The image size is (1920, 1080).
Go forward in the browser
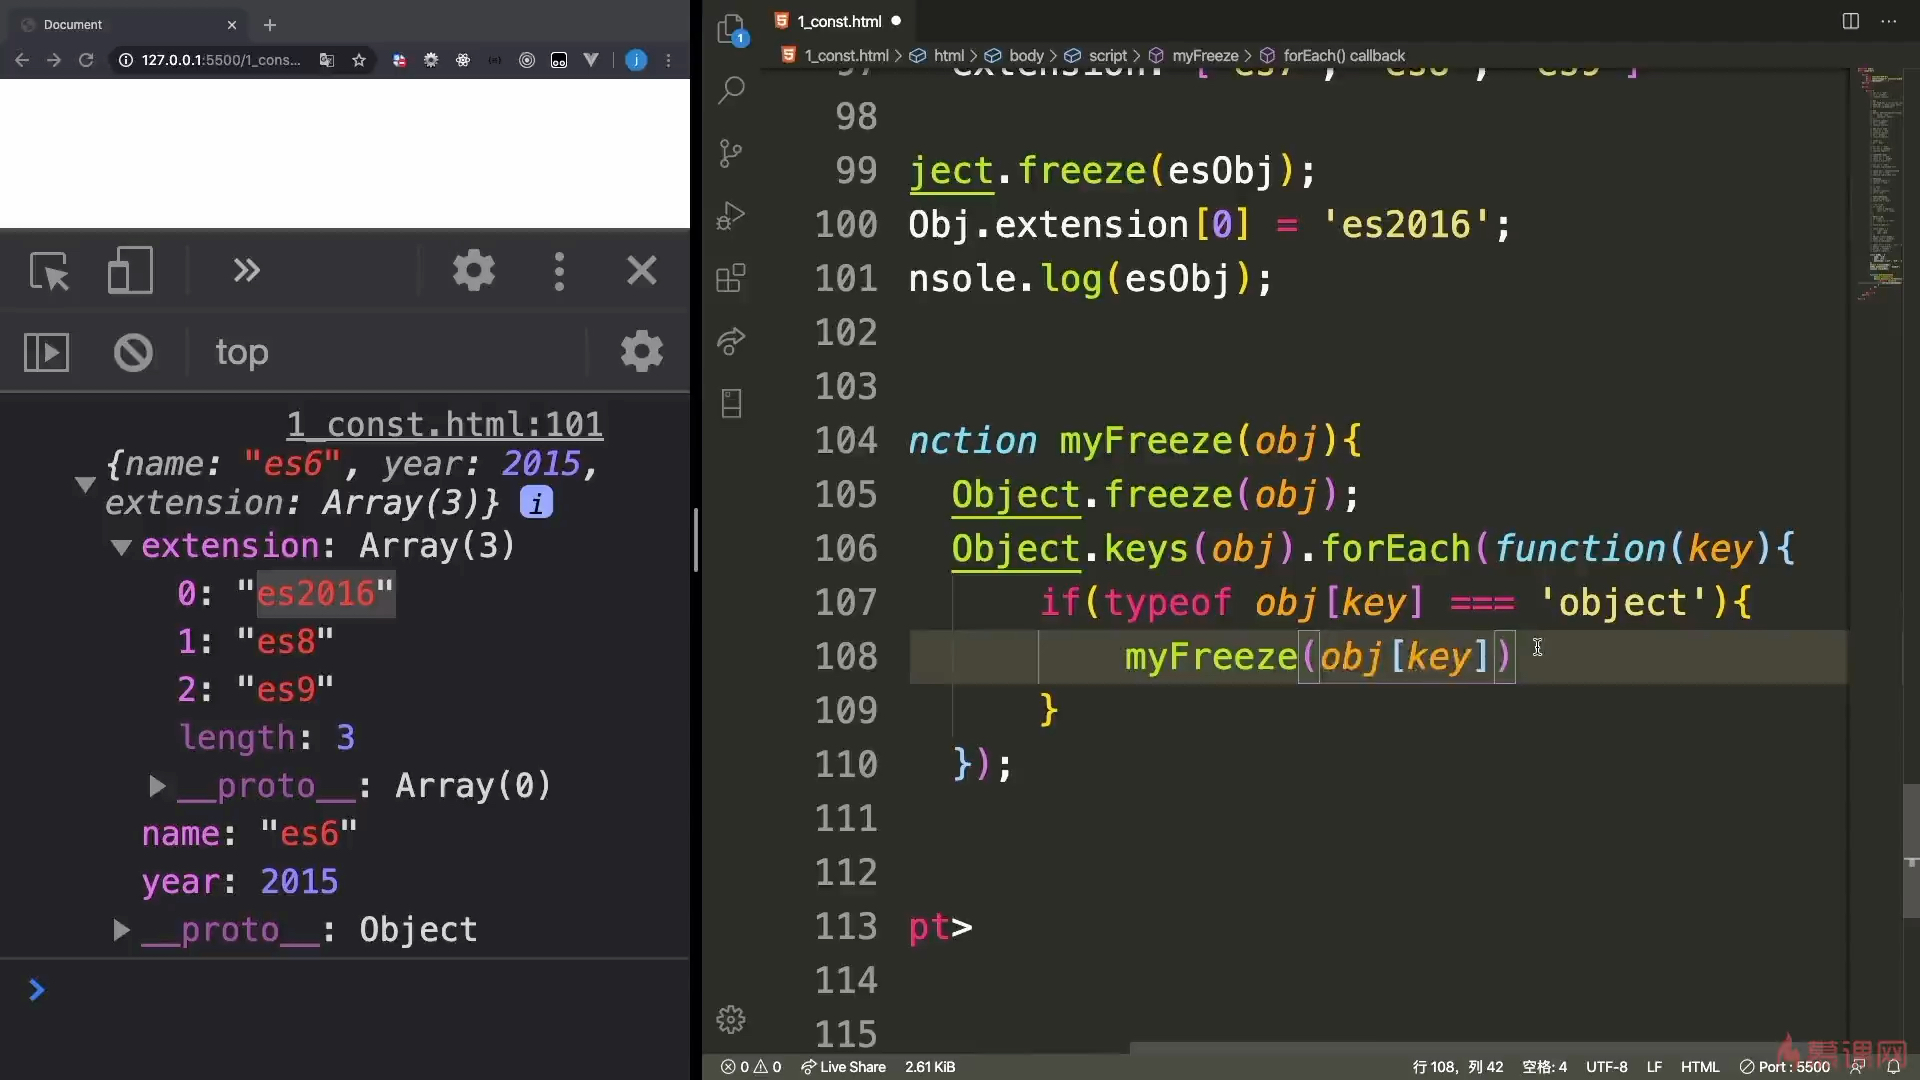[54, 60]
